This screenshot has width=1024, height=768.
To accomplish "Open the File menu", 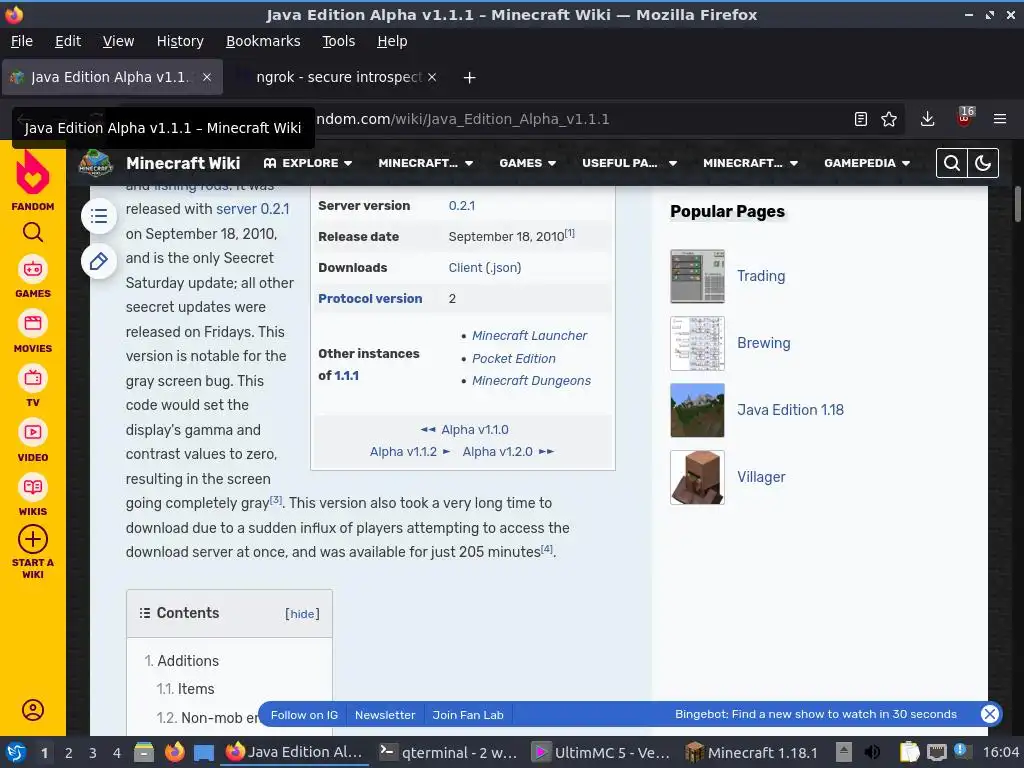I will click(x=22, y=41).
